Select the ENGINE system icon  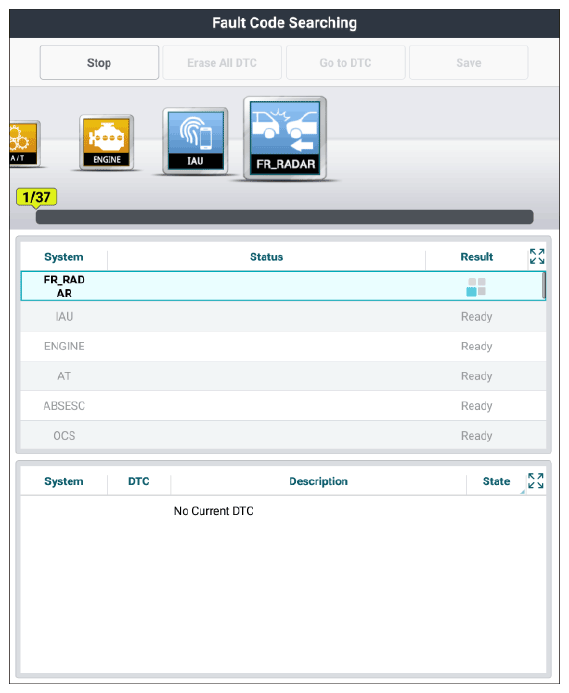107,142
